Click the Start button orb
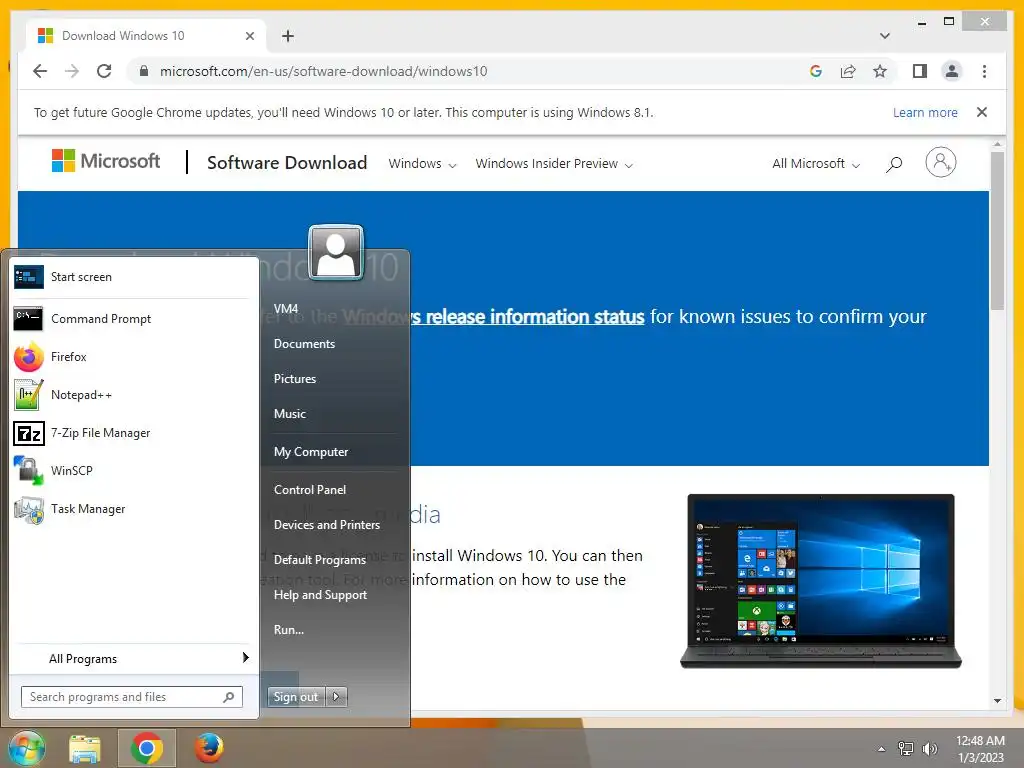The height and width of the screenshot is (768, 1024). tap(26, 748)
